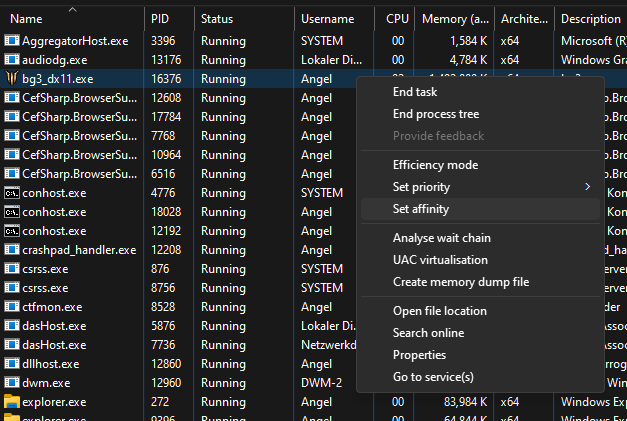Click the AggregatorHost.exe process icon
627x421 pixels.
(x=11, y=41)
